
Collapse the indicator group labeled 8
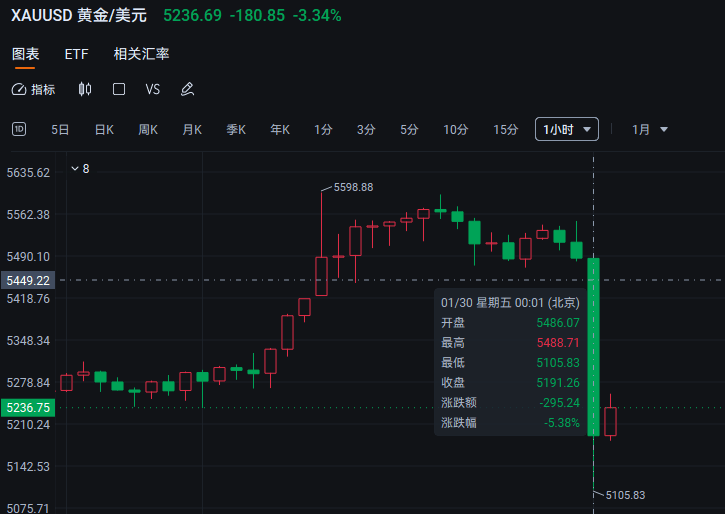point(76,169)
